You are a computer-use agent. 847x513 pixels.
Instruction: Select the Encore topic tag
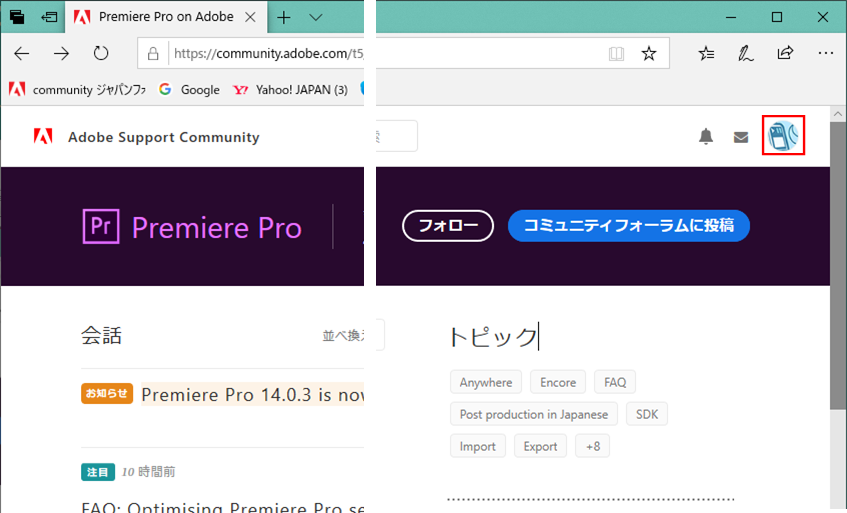click(x=558, y=382)
